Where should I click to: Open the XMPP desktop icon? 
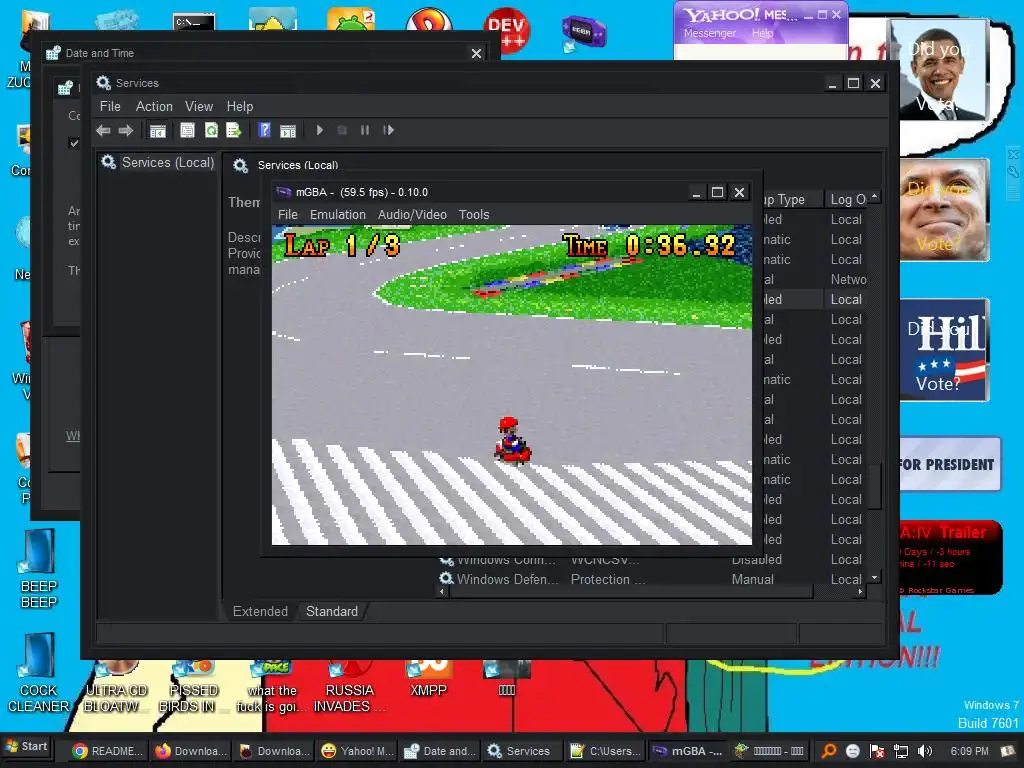click(x=428, y=679)
